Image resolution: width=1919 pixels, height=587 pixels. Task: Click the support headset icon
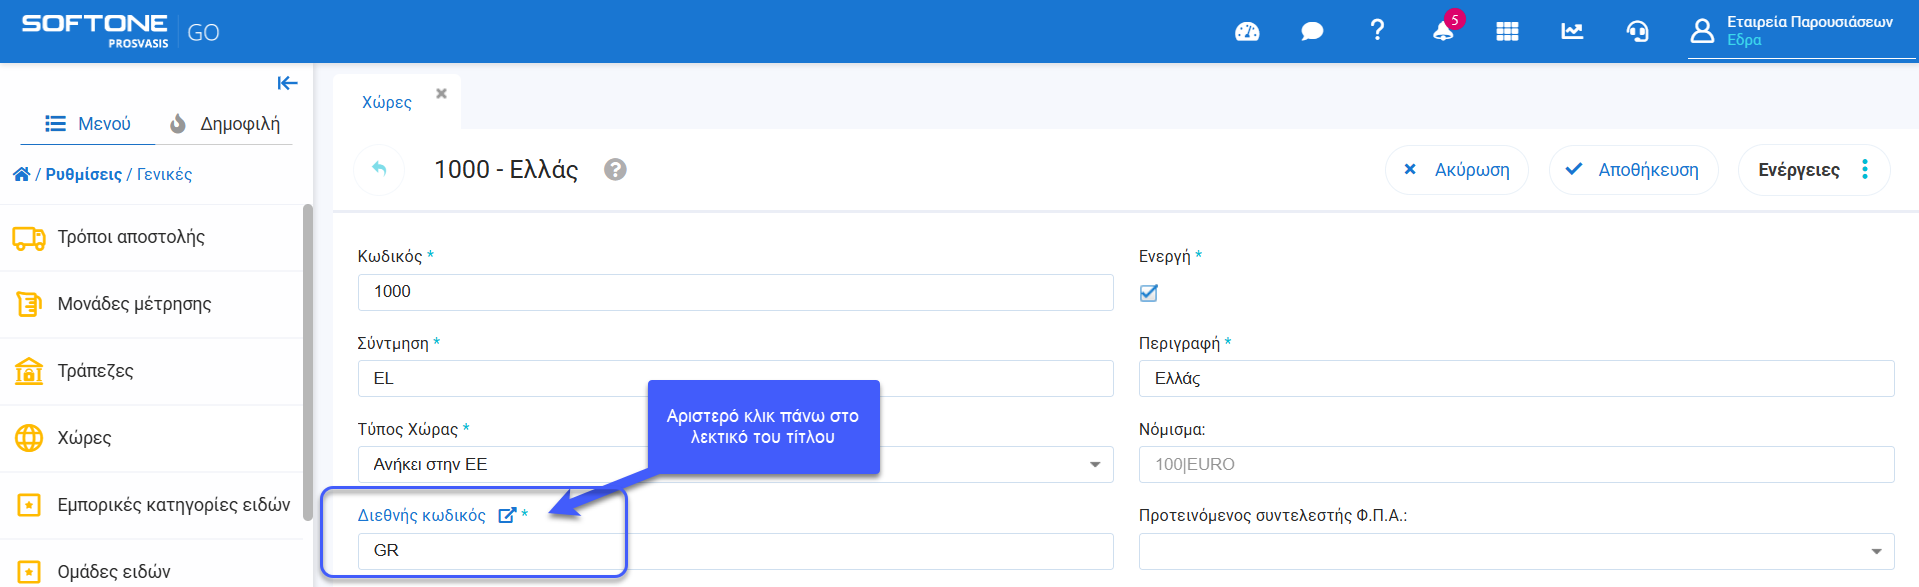click(x=1637, y=32)
